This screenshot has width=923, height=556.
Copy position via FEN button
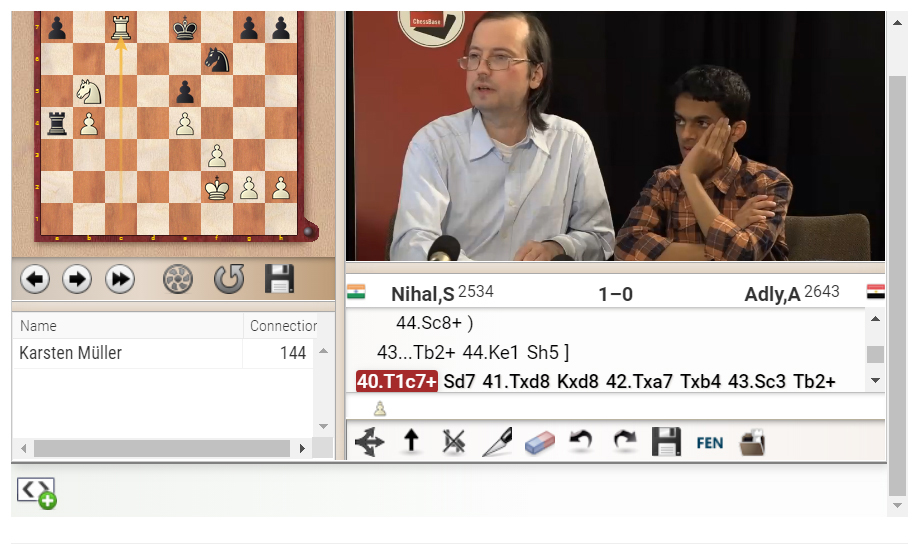tap(710, 443)
